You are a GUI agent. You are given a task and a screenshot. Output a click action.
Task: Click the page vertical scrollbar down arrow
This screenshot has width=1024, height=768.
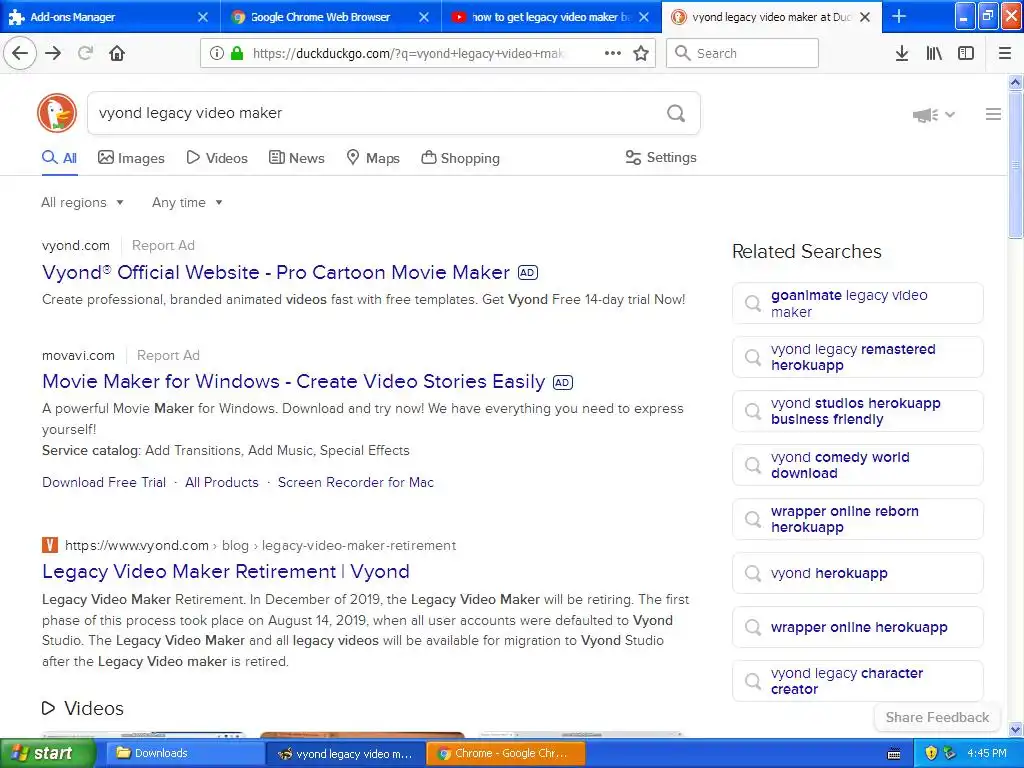pos(1016,729)
